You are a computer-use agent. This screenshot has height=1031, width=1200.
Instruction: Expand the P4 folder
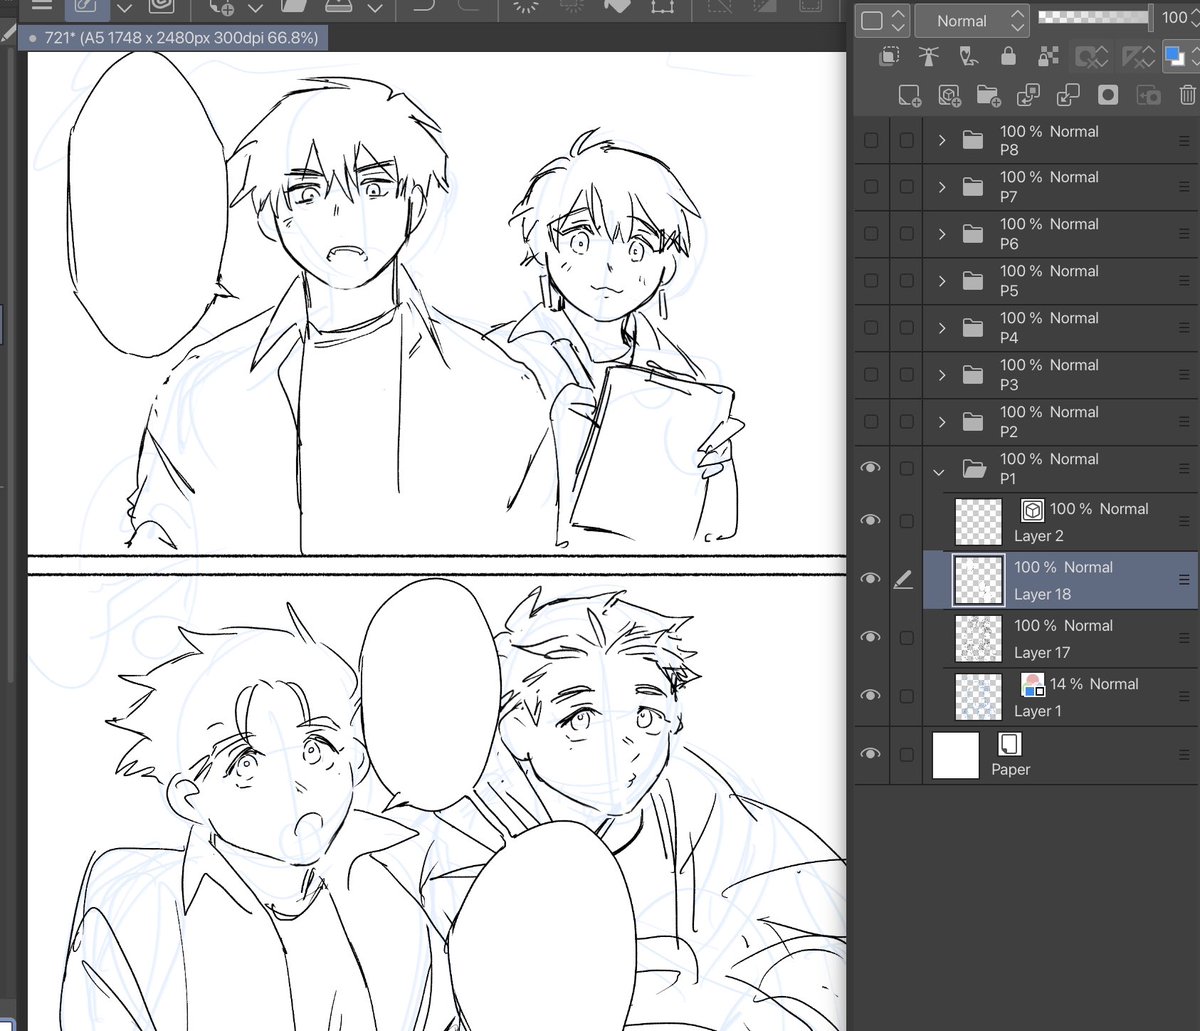tap(941, 328)
